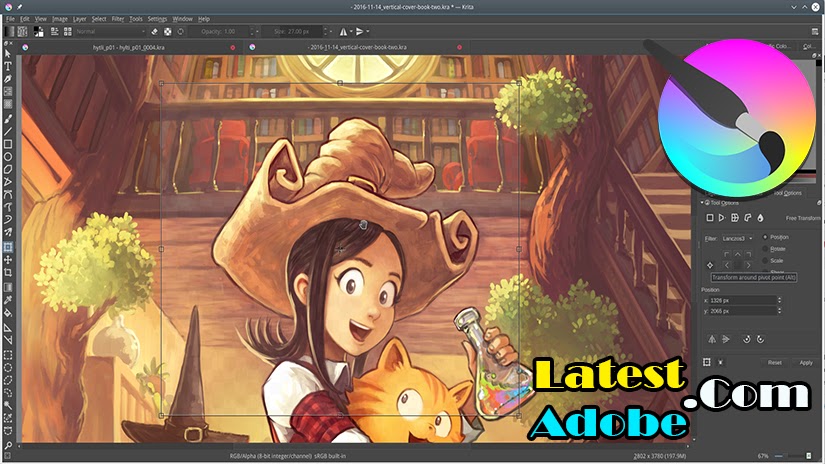Toggle horizontal mirror painting
Viewport: 825px width, 464px height.
point(344,32)
